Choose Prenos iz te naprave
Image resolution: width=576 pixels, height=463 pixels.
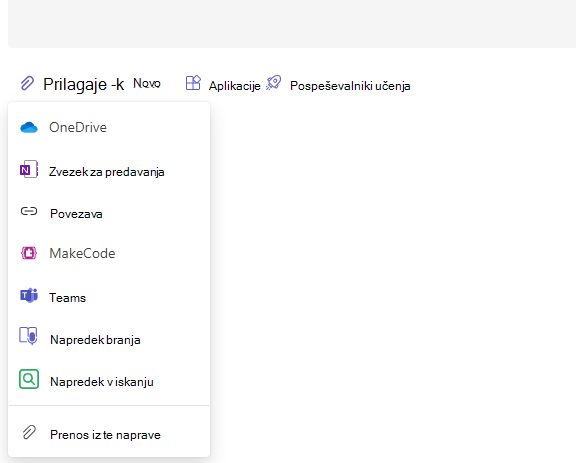(x=109, y=435)
